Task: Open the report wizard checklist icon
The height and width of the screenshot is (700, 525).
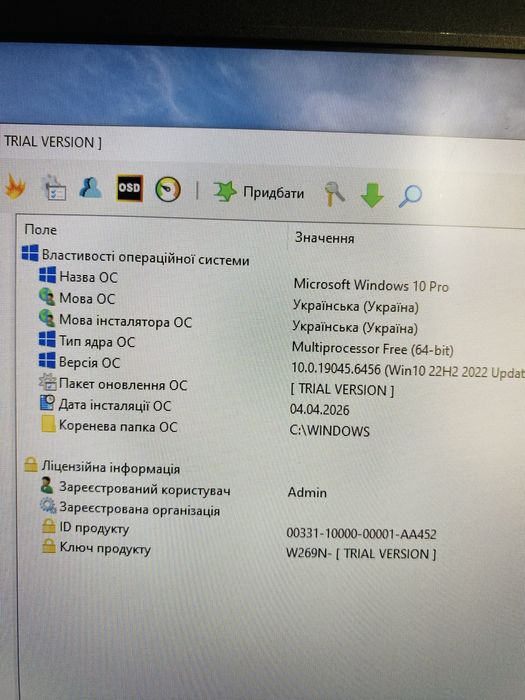Action: (55, 188)
